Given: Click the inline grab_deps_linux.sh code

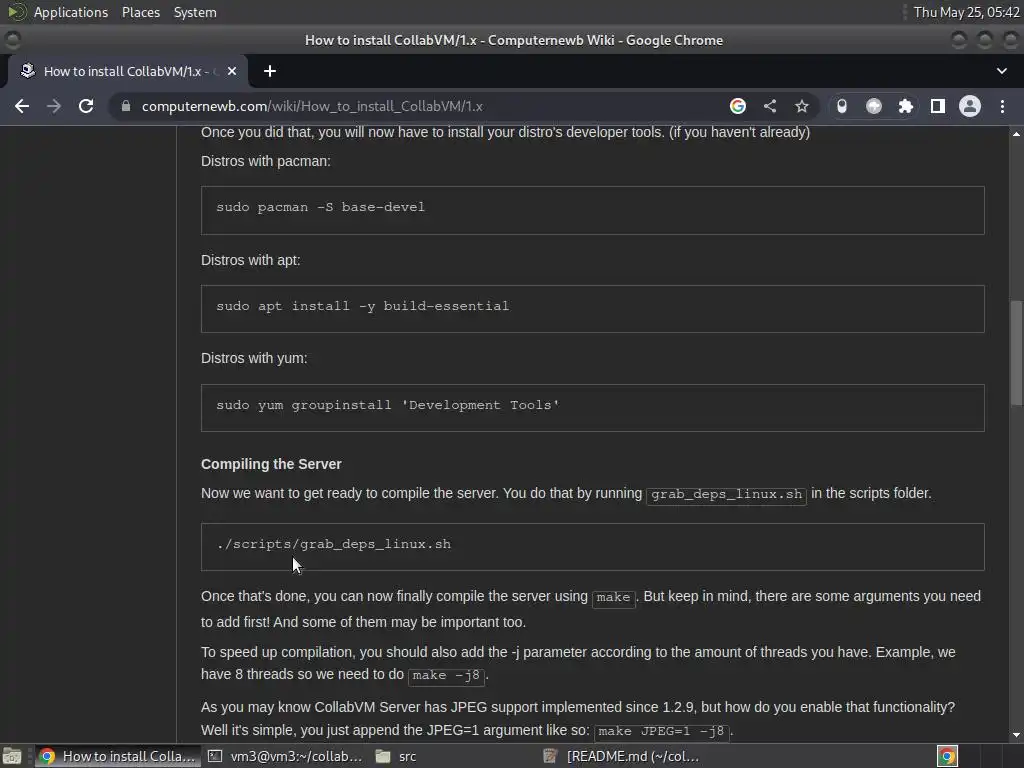Looking at the screenshot, I should click(726, 494).
